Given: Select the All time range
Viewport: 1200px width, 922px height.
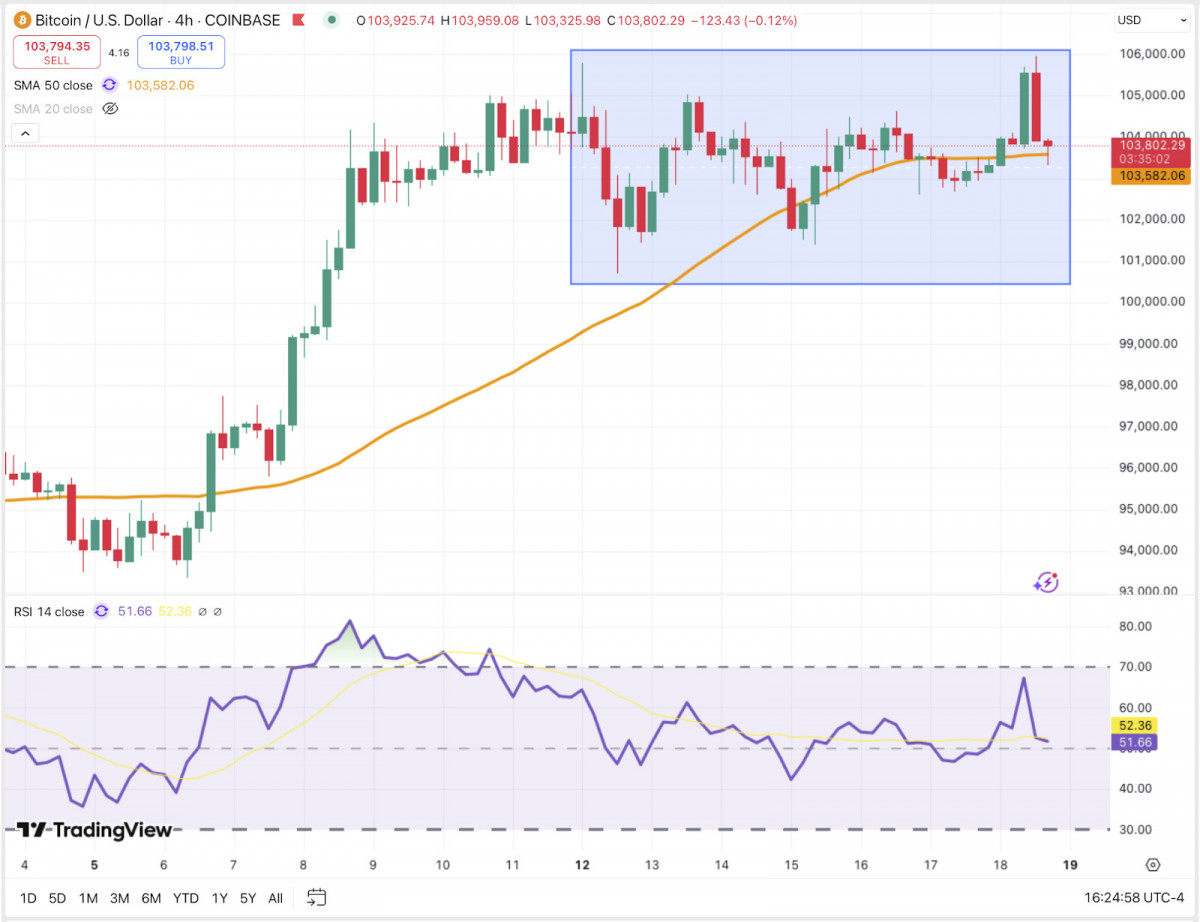Looking at the screenshot, I should click(x=276, y=898).
